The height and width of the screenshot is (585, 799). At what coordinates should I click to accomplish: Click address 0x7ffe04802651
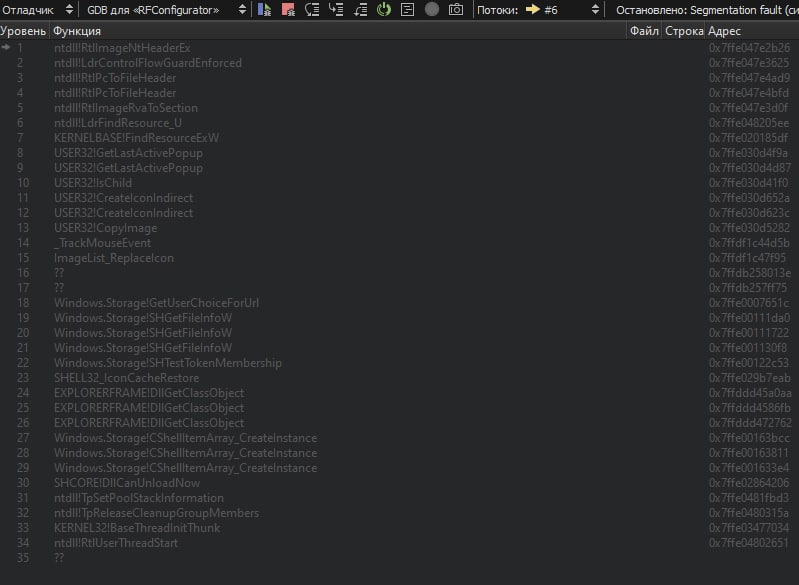(x=749, y=543)
